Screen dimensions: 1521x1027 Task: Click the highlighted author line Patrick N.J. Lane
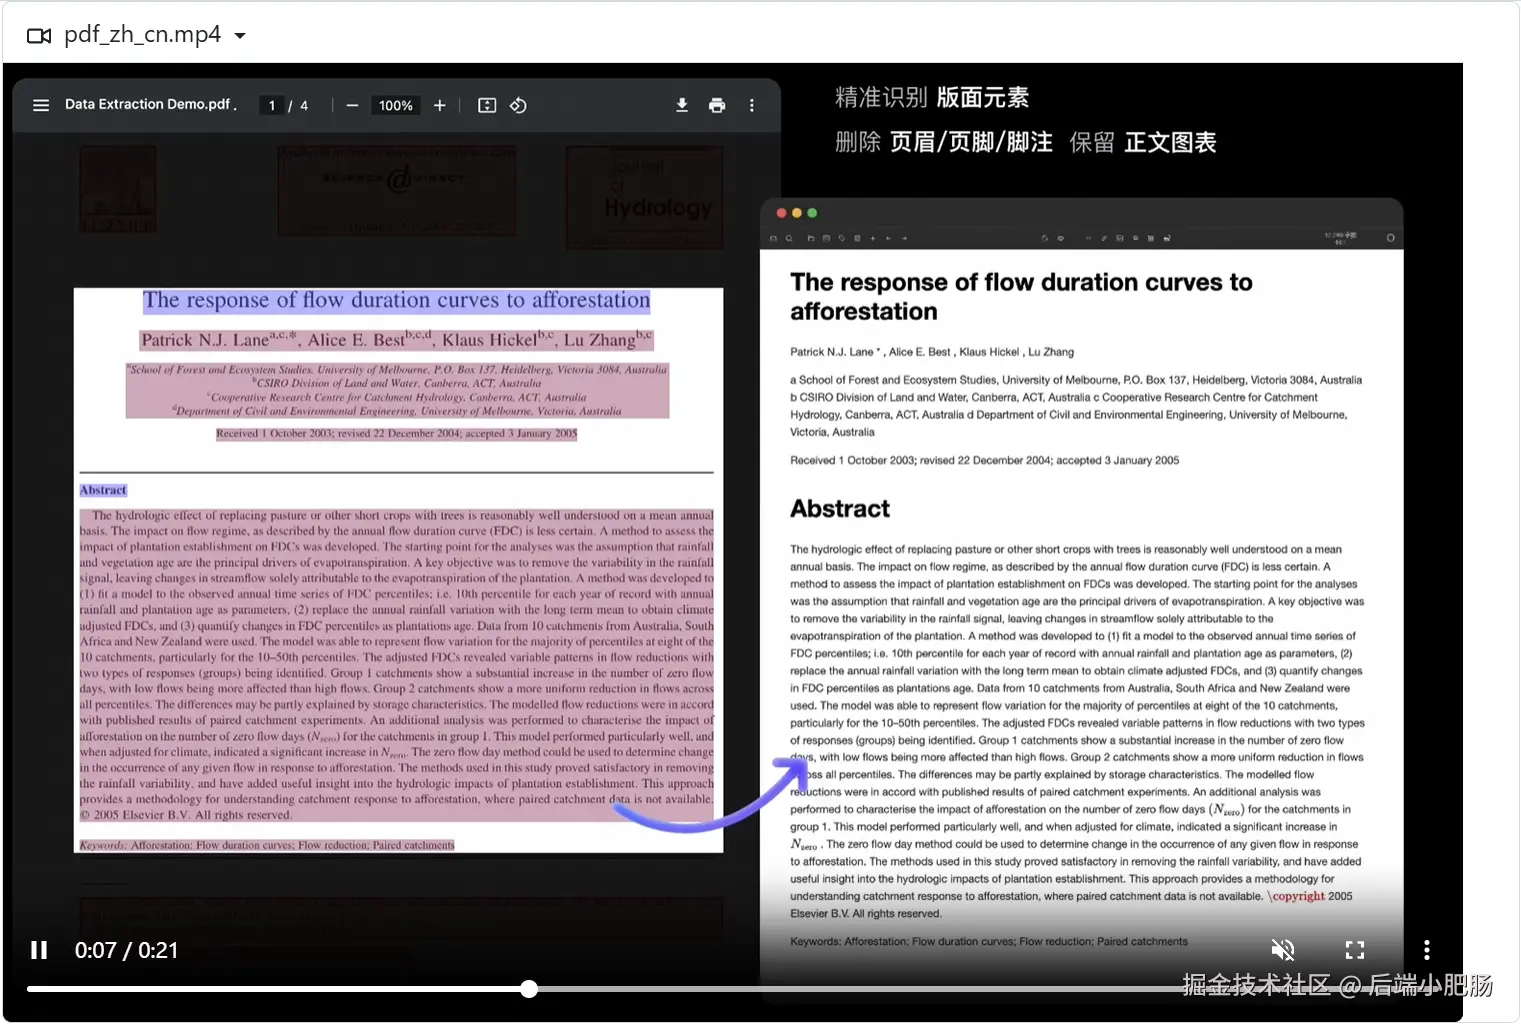396,340
